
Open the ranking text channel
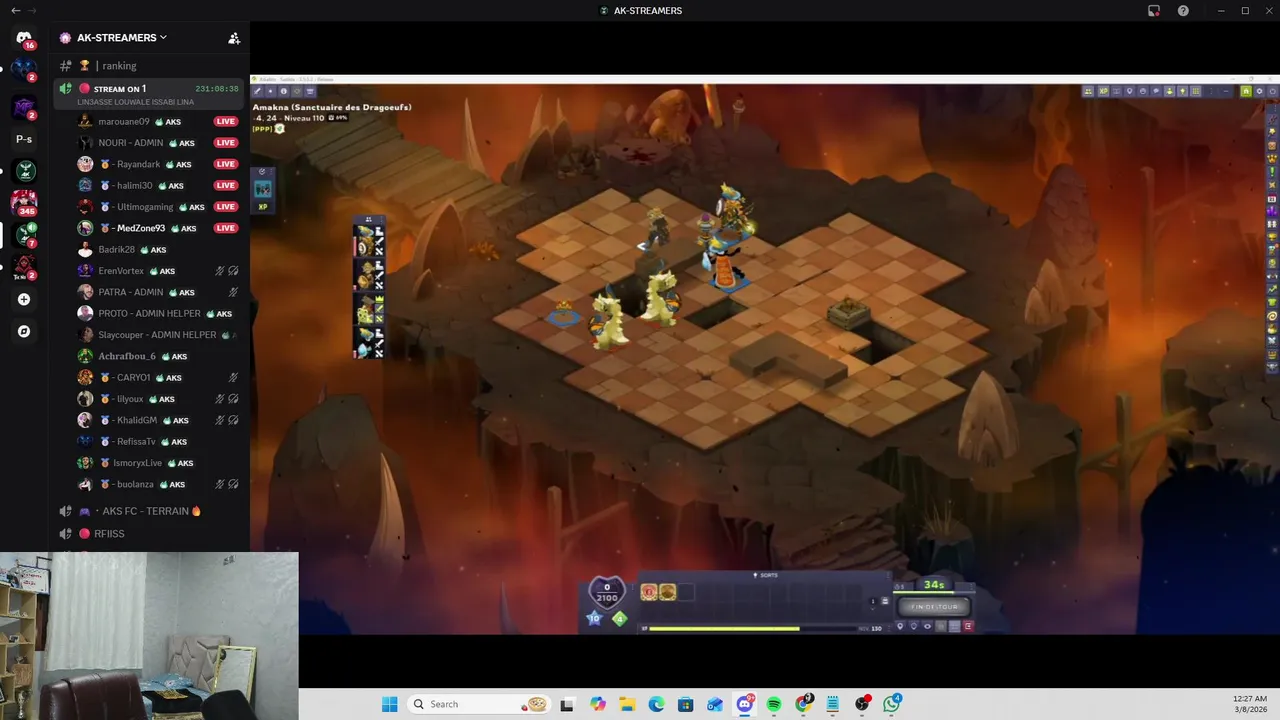(x=150, y=66)
